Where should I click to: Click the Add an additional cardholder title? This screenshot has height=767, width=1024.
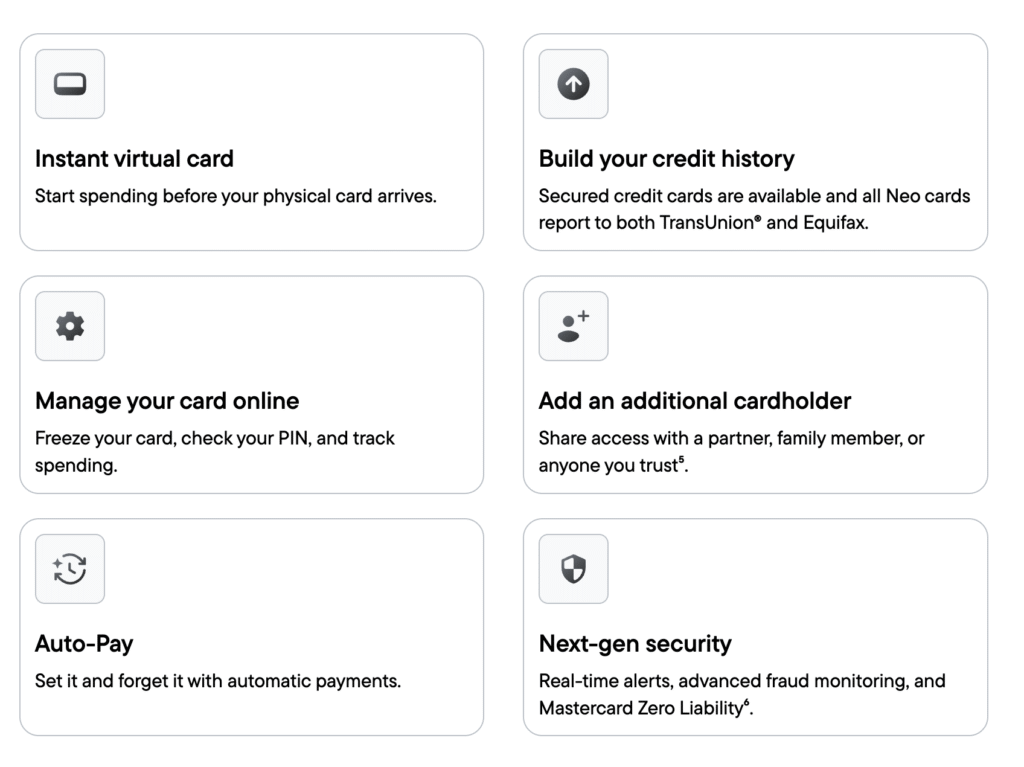coord(695,401)
